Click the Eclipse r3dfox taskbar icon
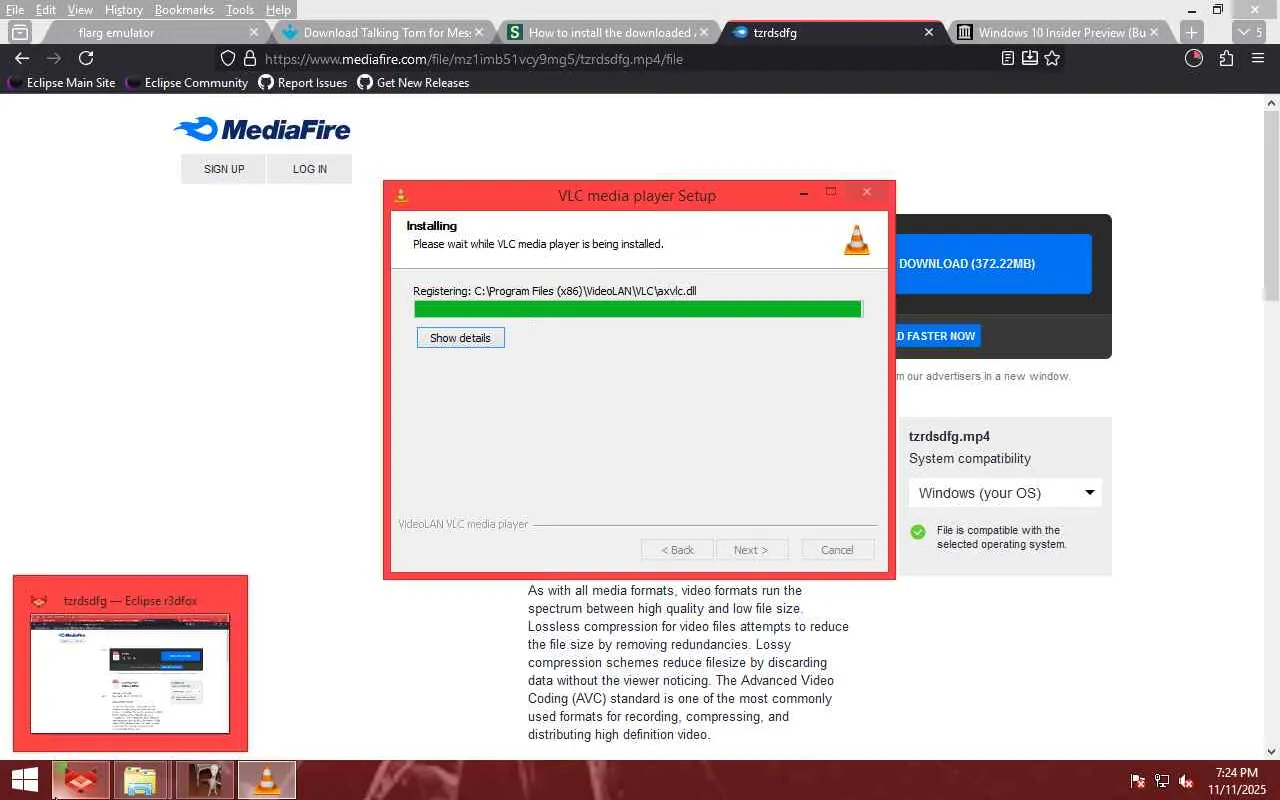Image resolution: width=1280 pixels, height=800 pixels. point(81,780)
